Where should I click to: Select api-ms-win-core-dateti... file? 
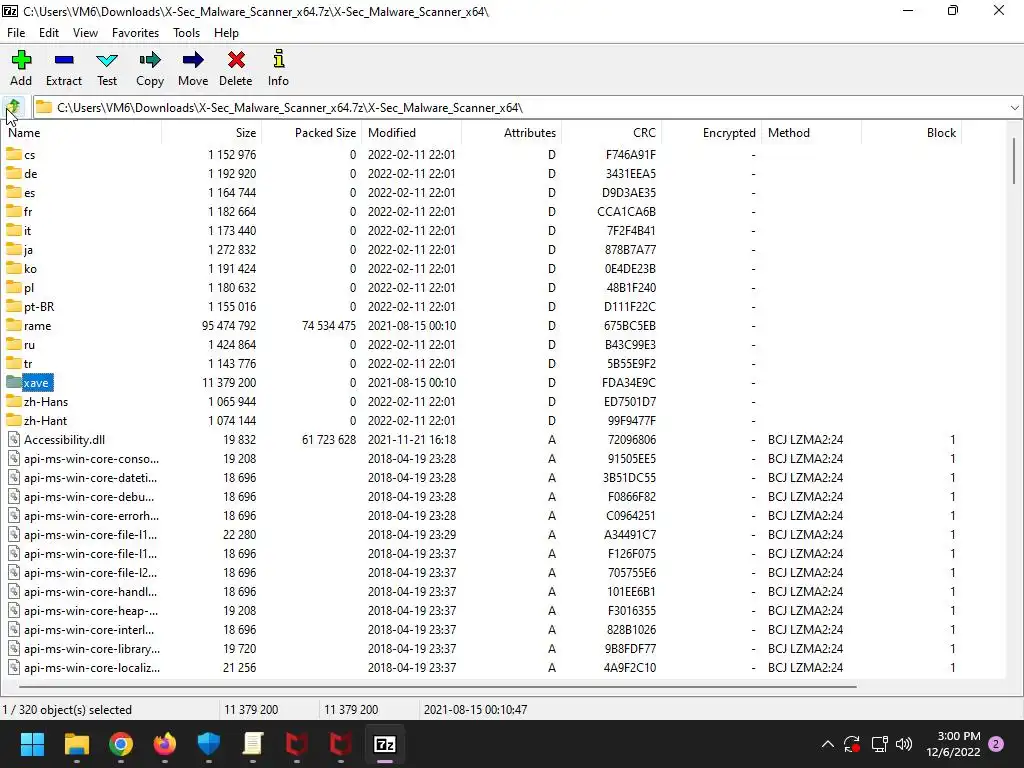(90, 477)
